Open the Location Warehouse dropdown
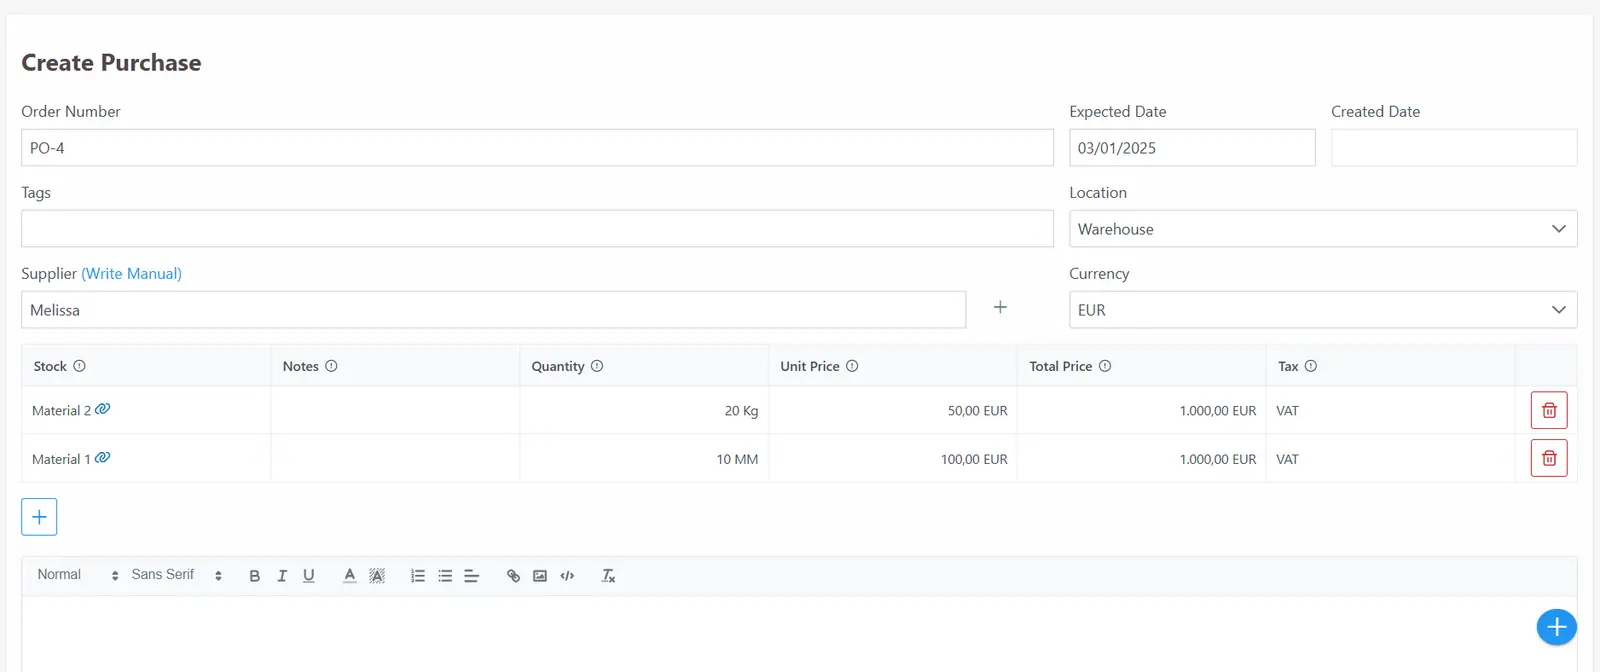 pyautogui.click(x=1323, y=229)
